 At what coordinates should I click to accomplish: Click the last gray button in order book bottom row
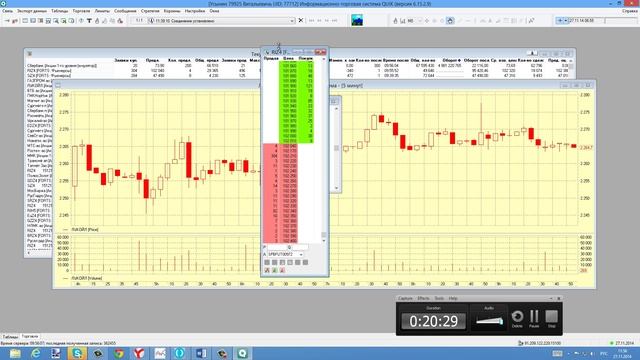[x=305, y=262]
